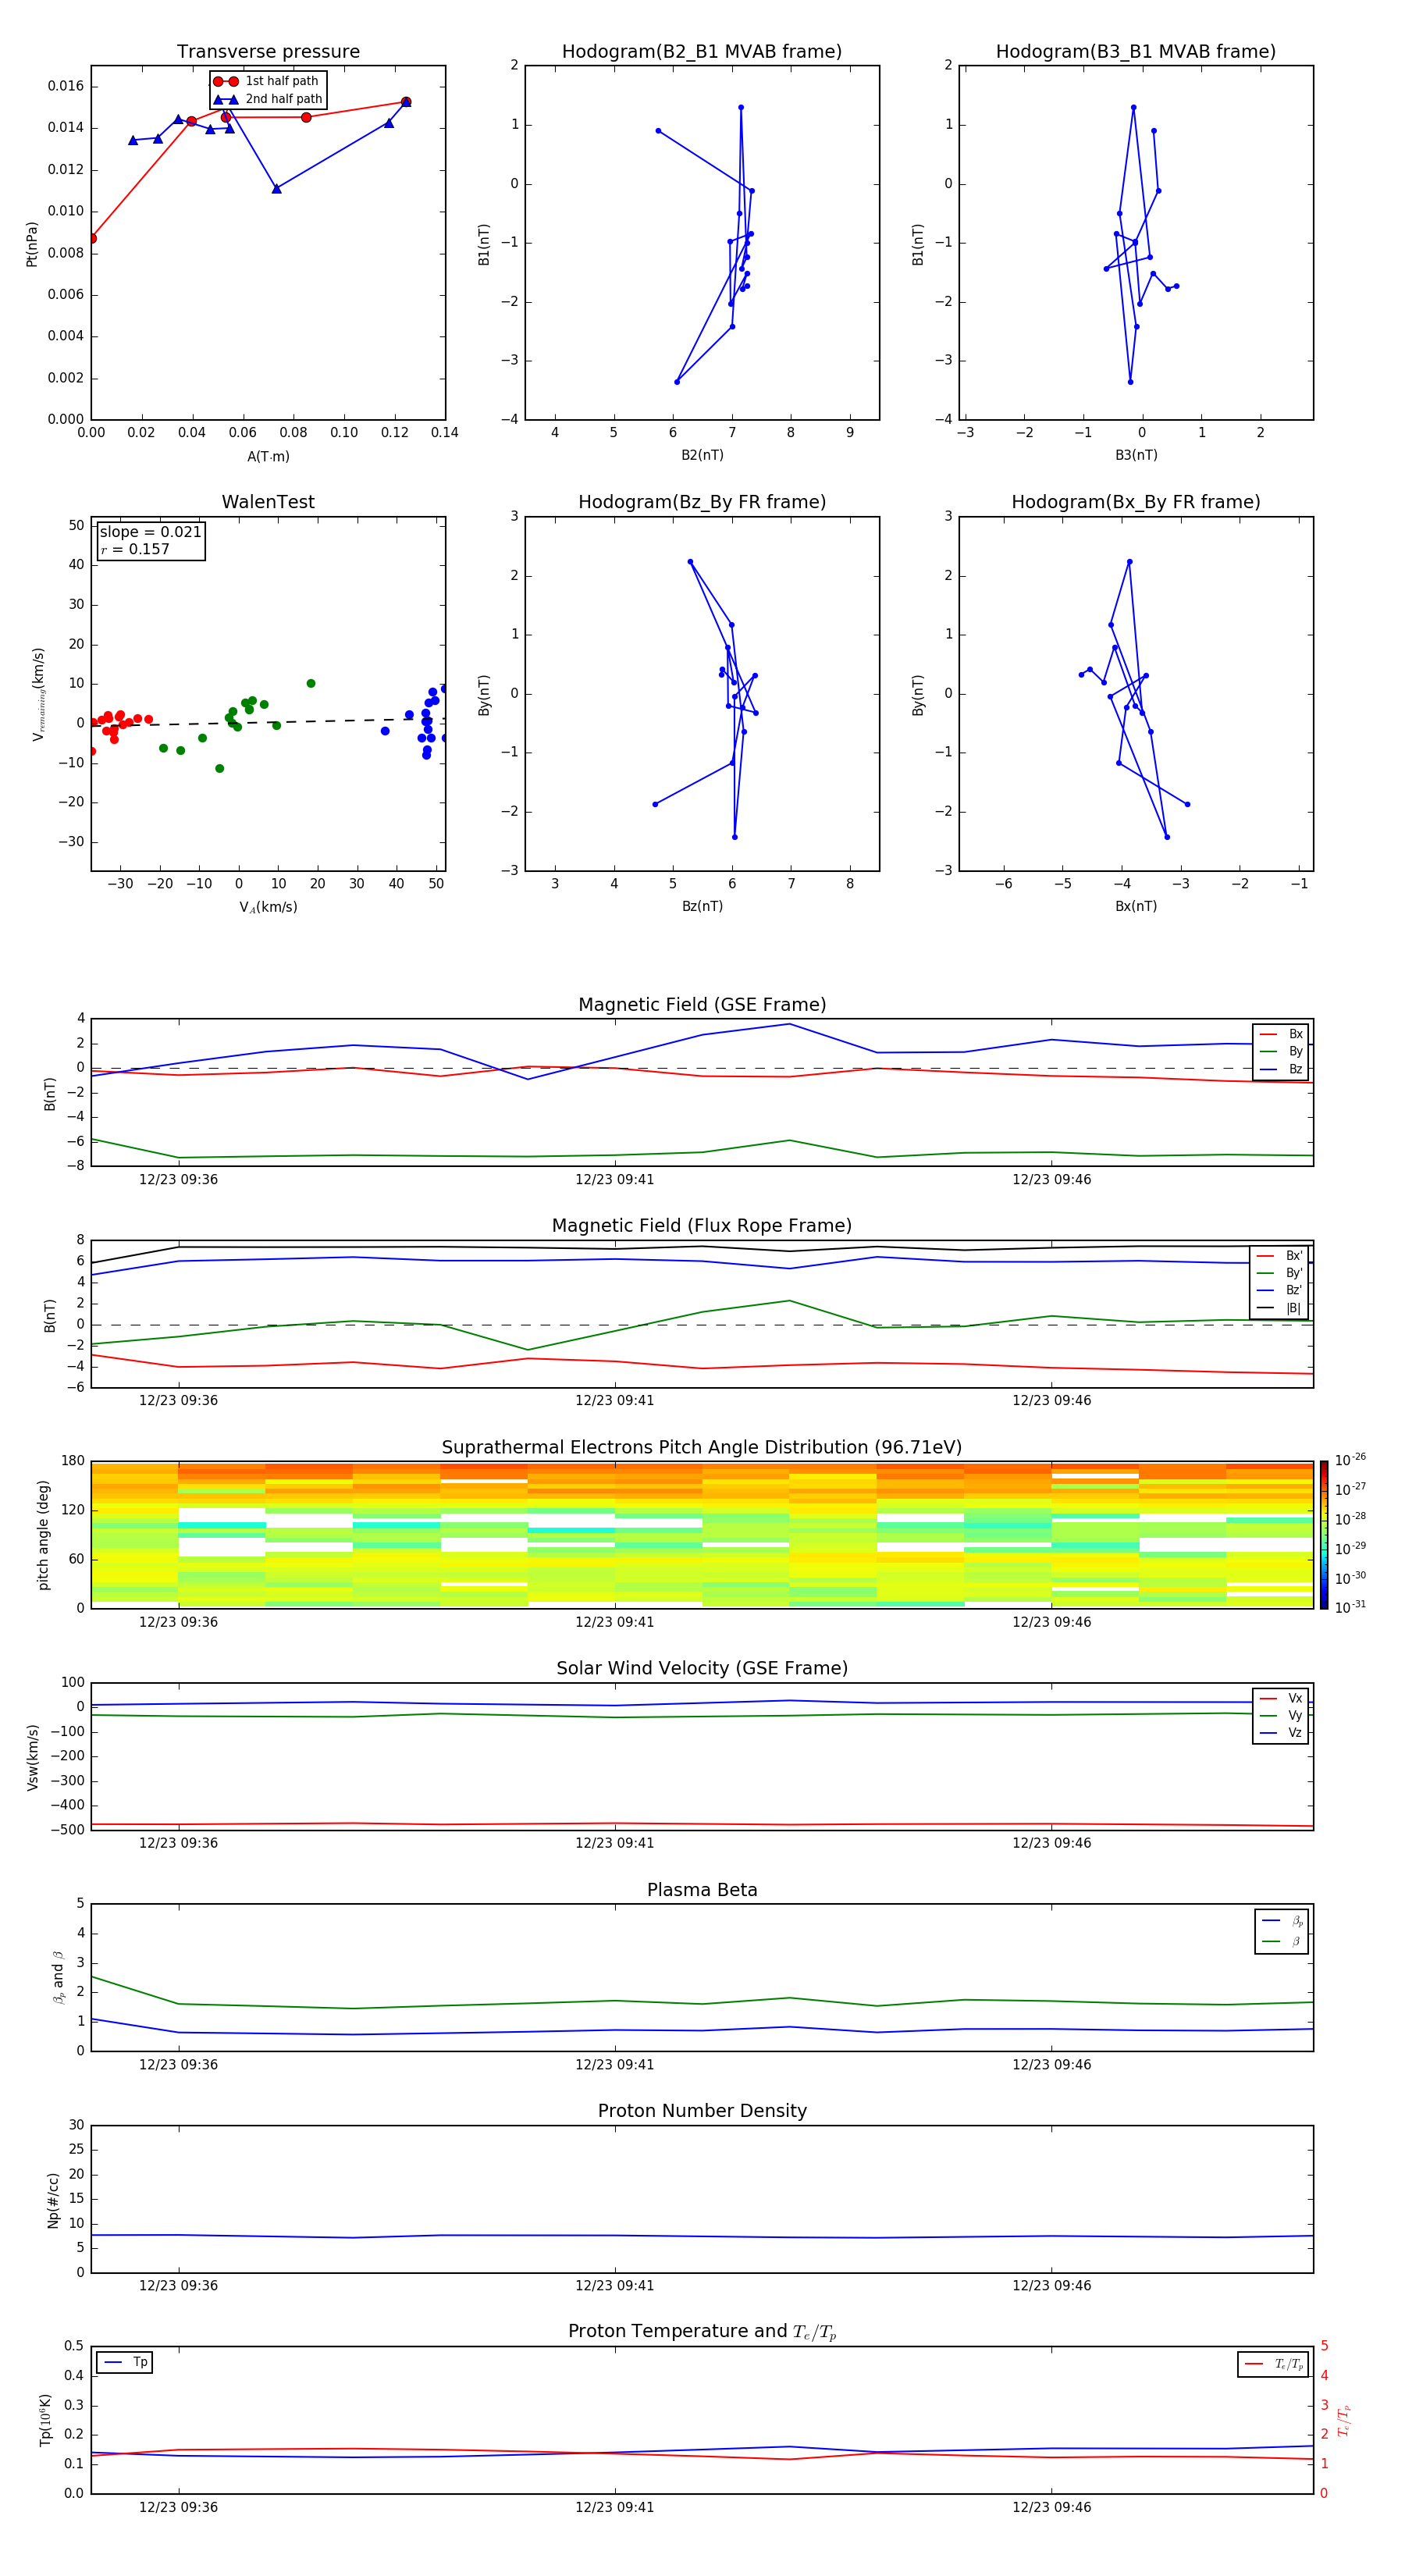The height and width of the screenshot is (2576, 1405).
Task: Click the 'Hodogram(Bx_By FR frame)' title
Action: pyautogui.click(x=1136, y=502)
